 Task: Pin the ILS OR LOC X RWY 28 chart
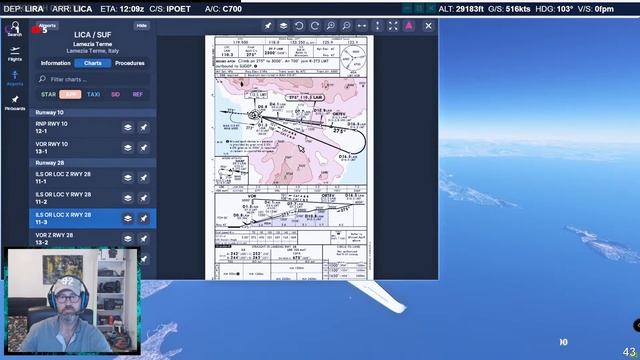(x=144, y=218)
